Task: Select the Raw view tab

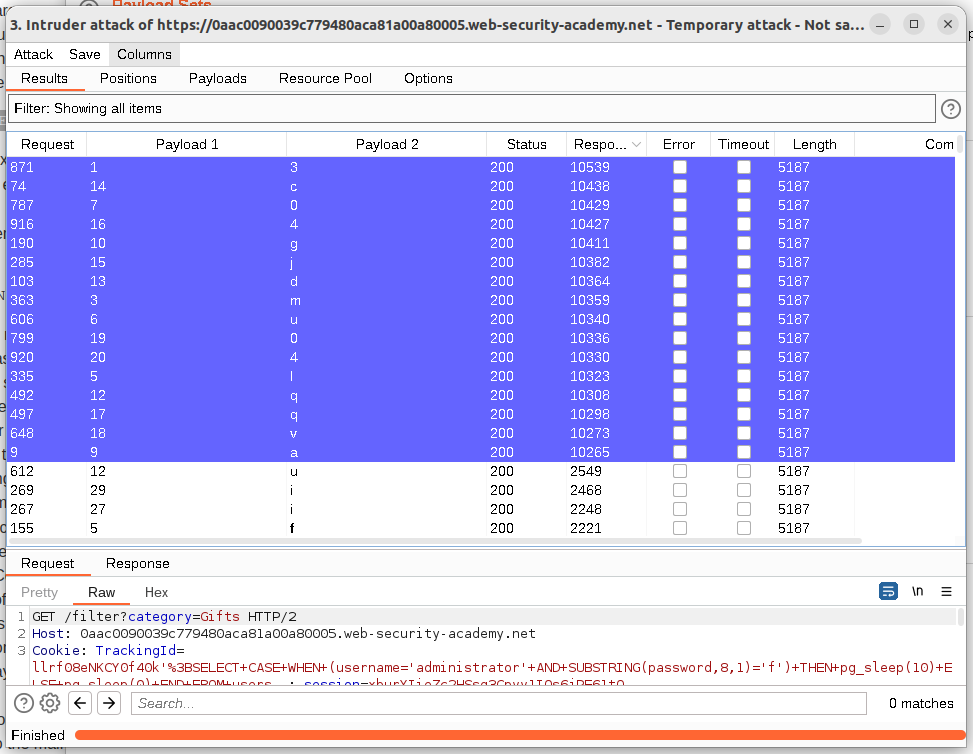Action: tap(101, 593)
